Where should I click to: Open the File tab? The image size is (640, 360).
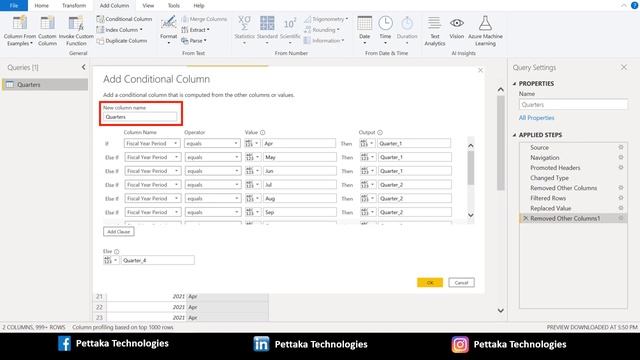[x=14, y=6]
